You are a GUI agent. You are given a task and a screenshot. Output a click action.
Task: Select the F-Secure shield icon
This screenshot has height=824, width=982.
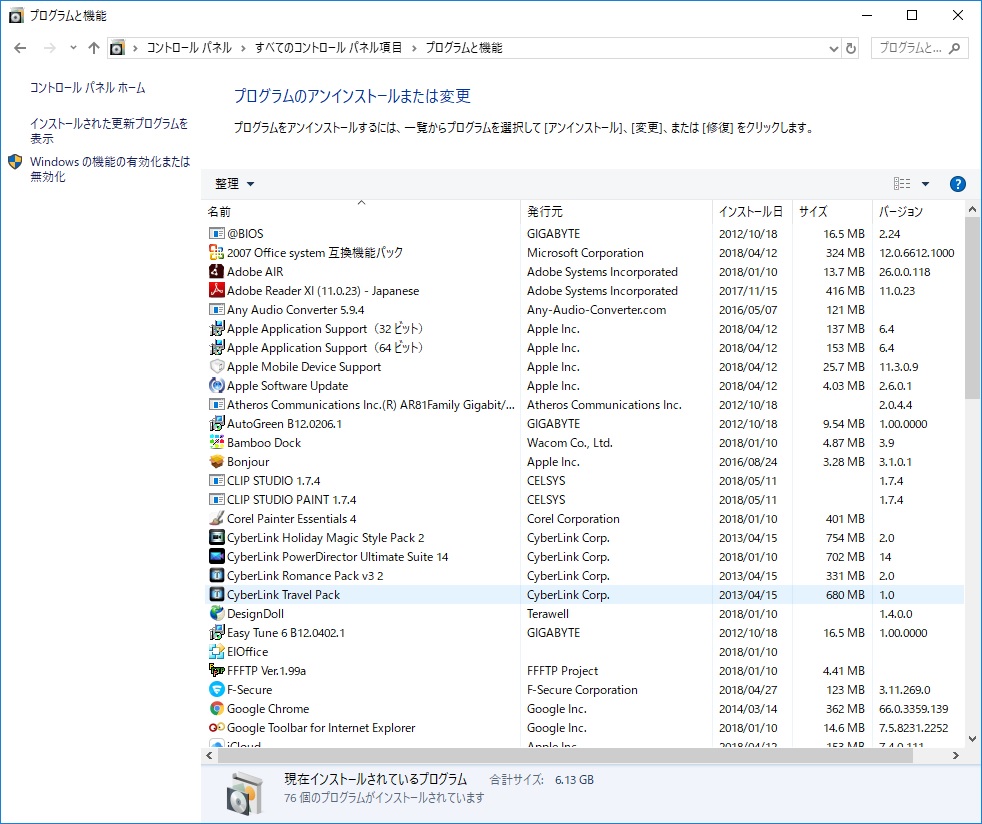coord(217,689)
